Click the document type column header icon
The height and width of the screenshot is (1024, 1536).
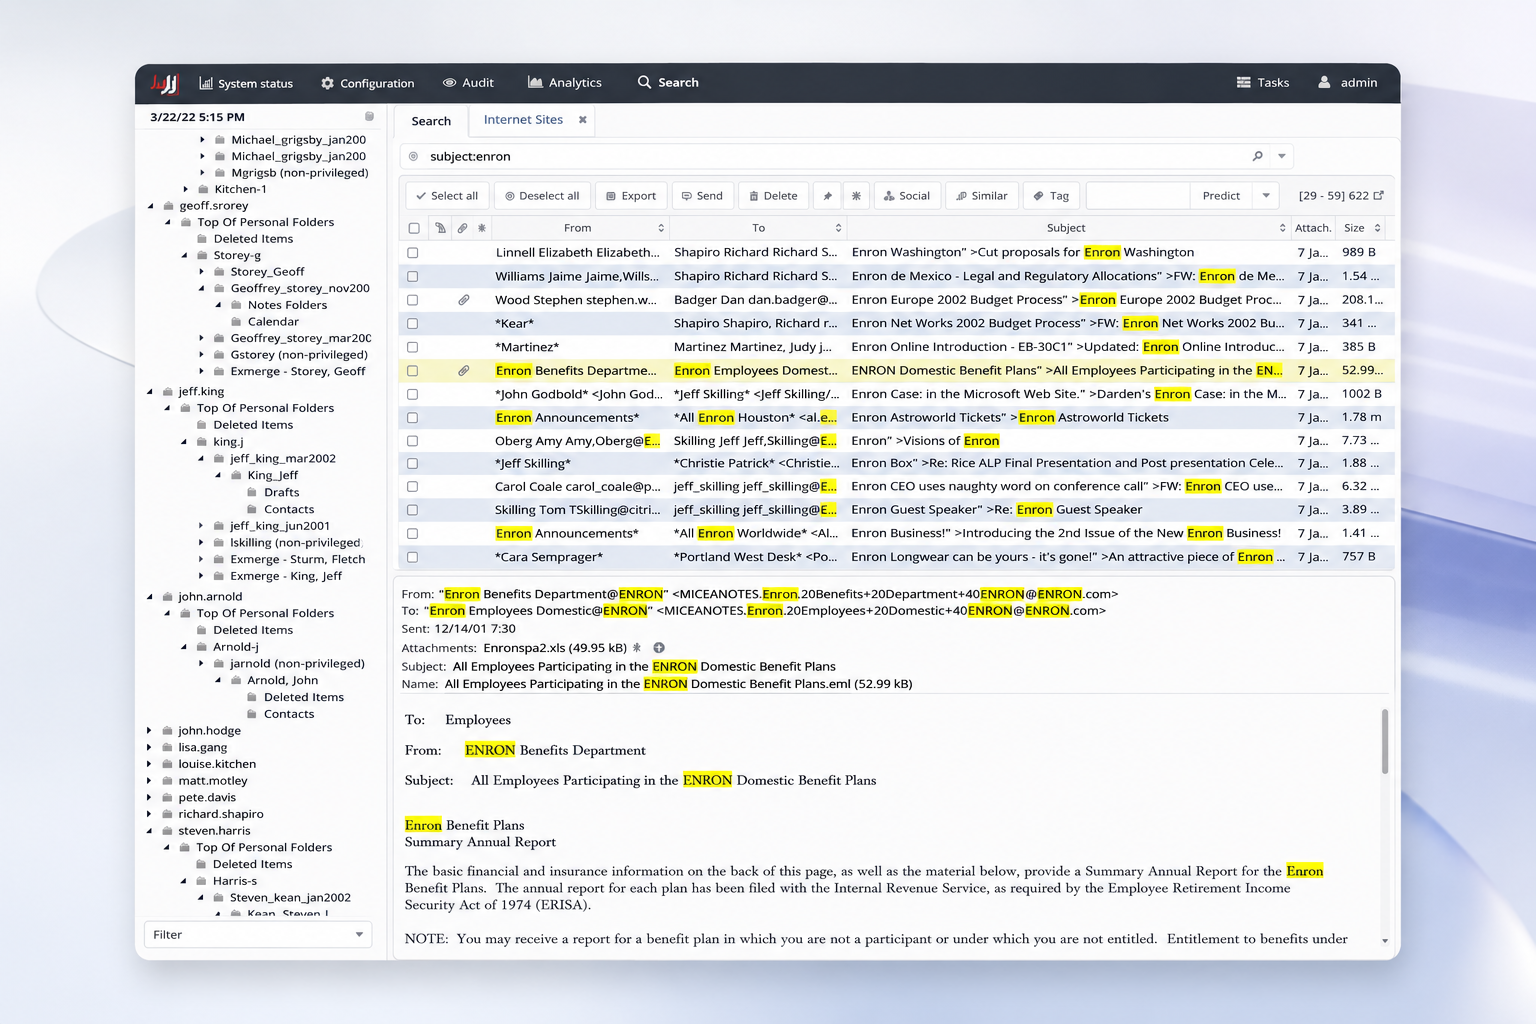point(440,228)
